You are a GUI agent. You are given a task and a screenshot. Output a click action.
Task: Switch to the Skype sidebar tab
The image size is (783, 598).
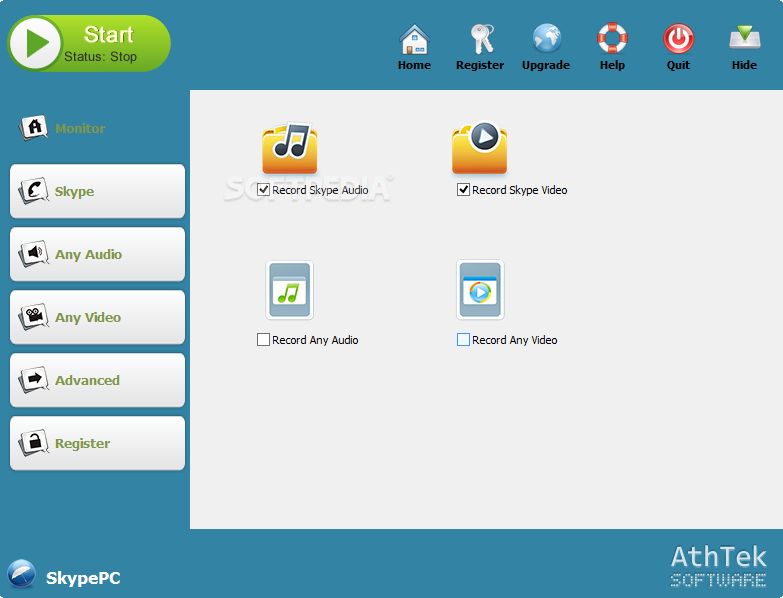97,191
